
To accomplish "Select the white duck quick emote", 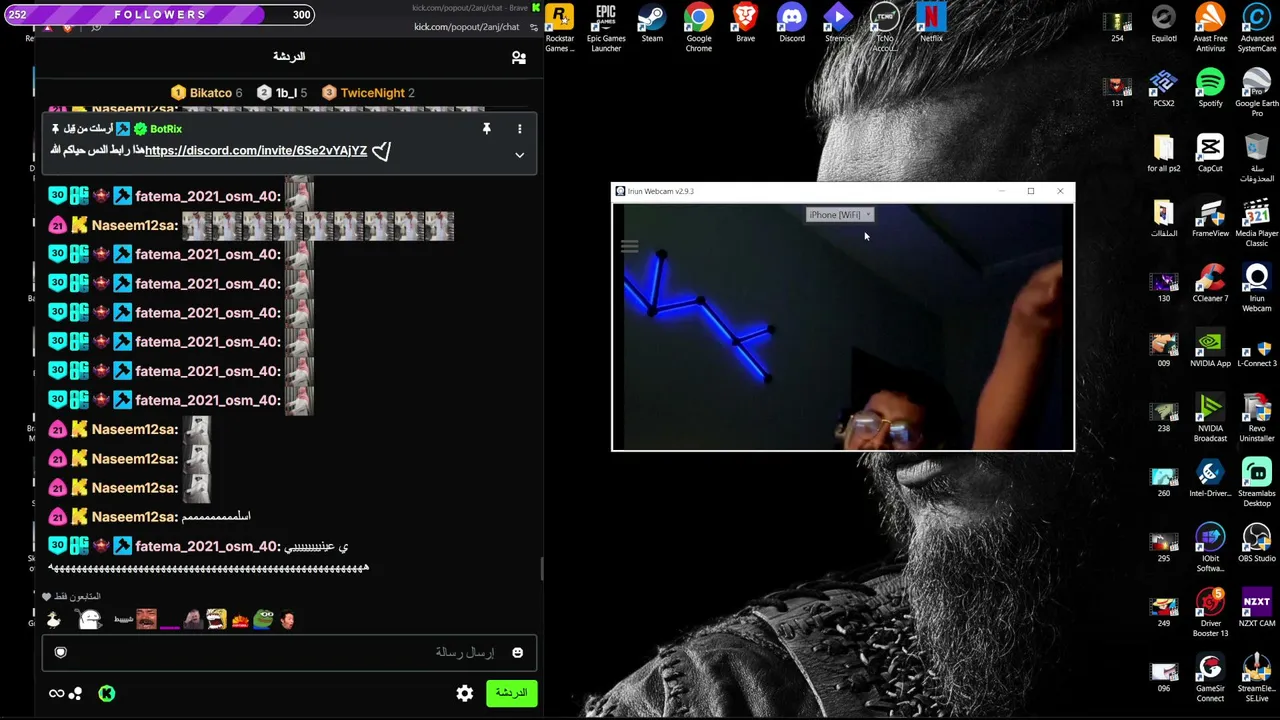I will point(53,620).
